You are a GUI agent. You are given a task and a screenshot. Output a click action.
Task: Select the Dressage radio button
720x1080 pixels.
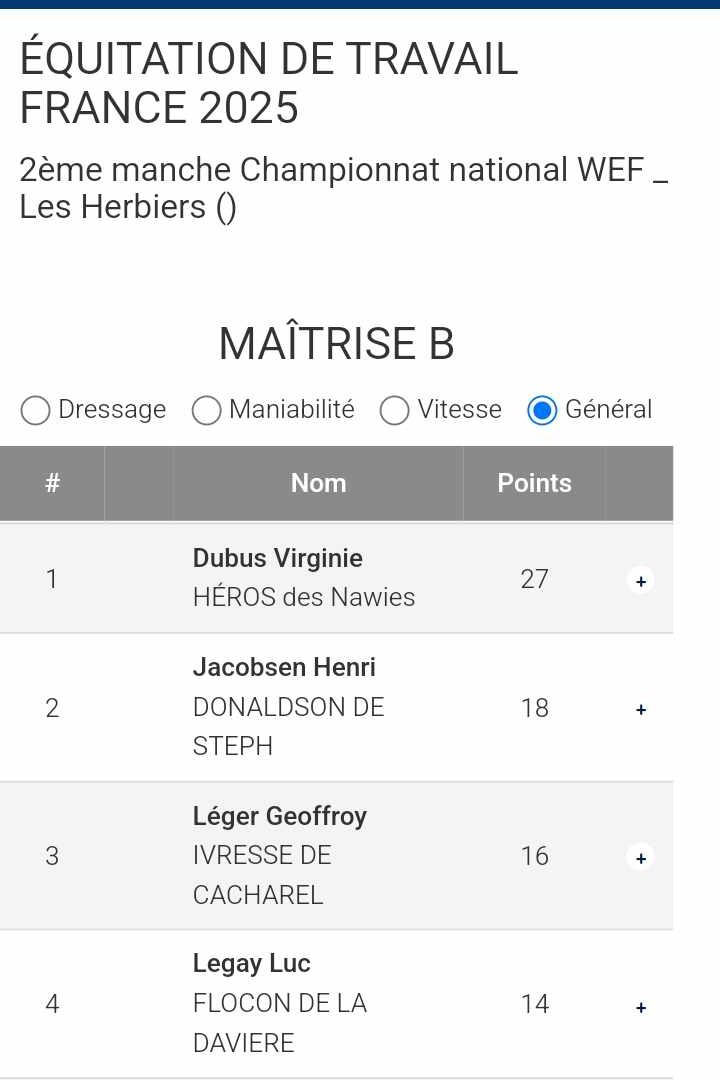(x=36, y=410)
